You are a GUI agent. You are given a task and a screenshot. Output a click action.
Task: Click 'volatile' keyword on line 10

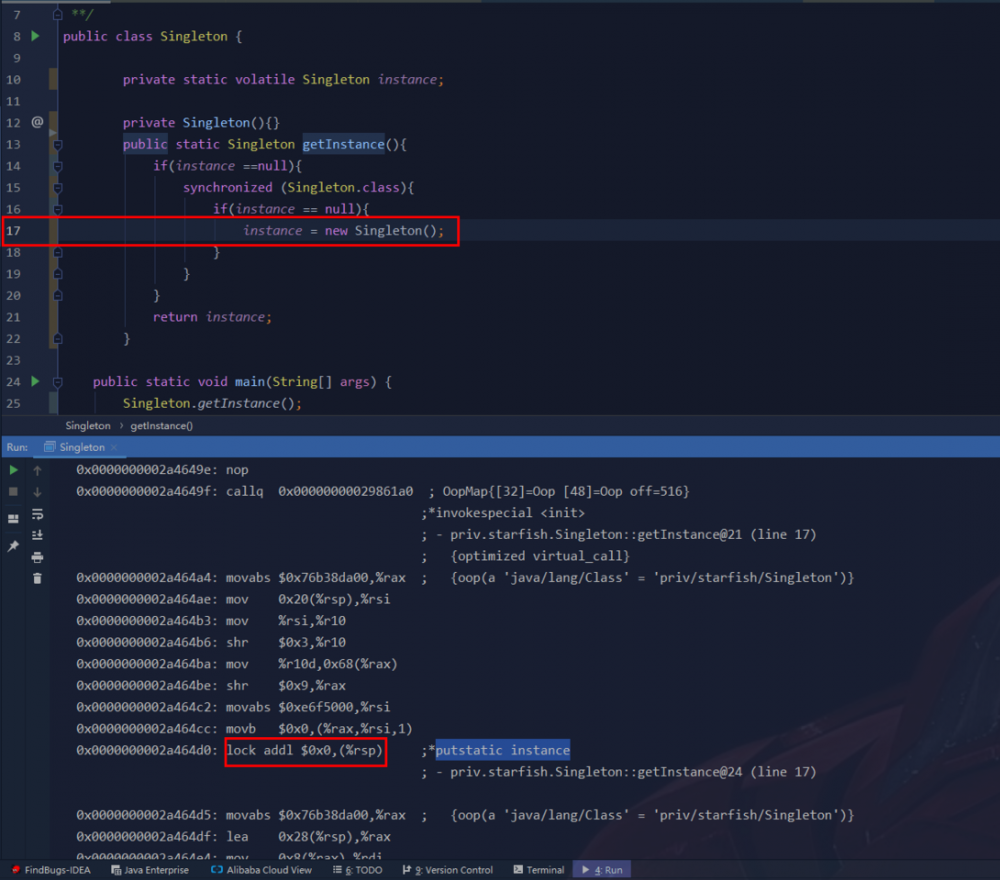(265, 79)
